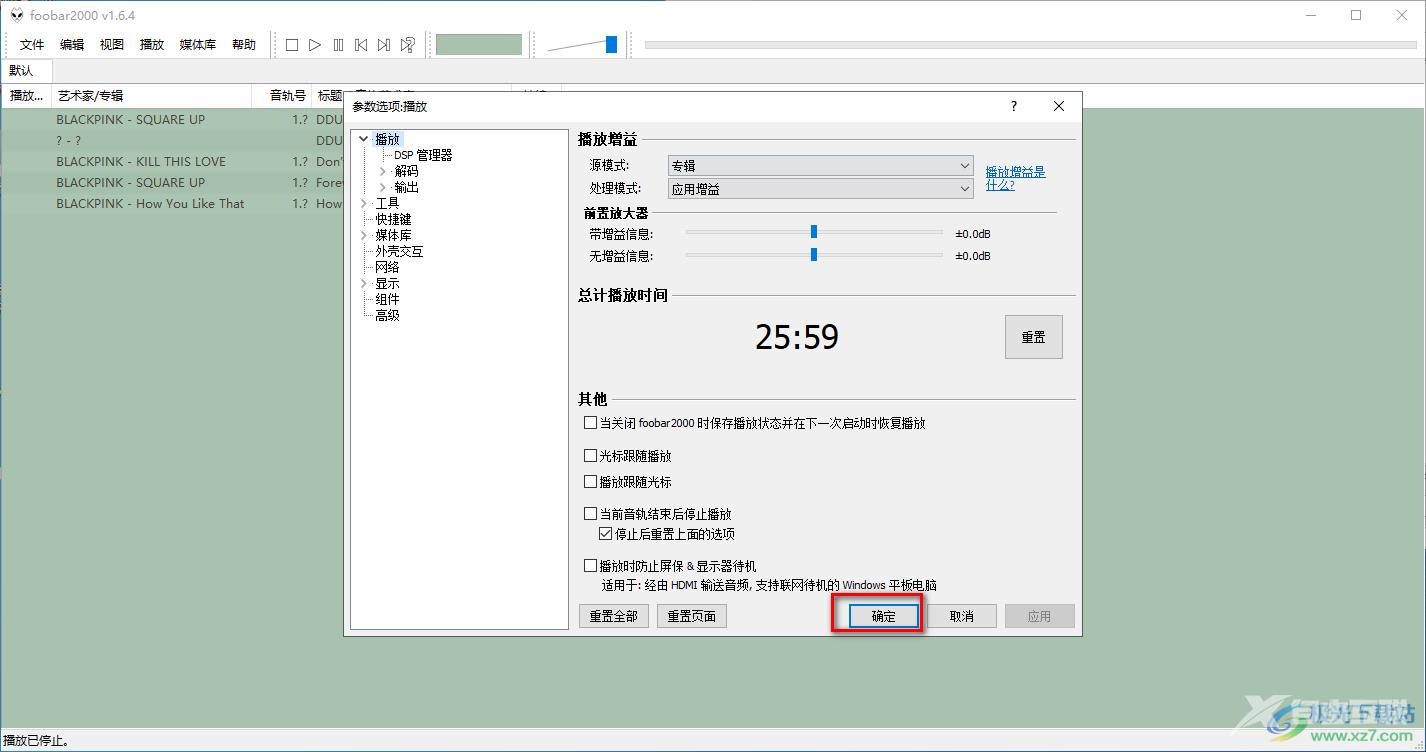Select 高级 in the preferences tree
The image size is (1426, 752).
[387, 315]
